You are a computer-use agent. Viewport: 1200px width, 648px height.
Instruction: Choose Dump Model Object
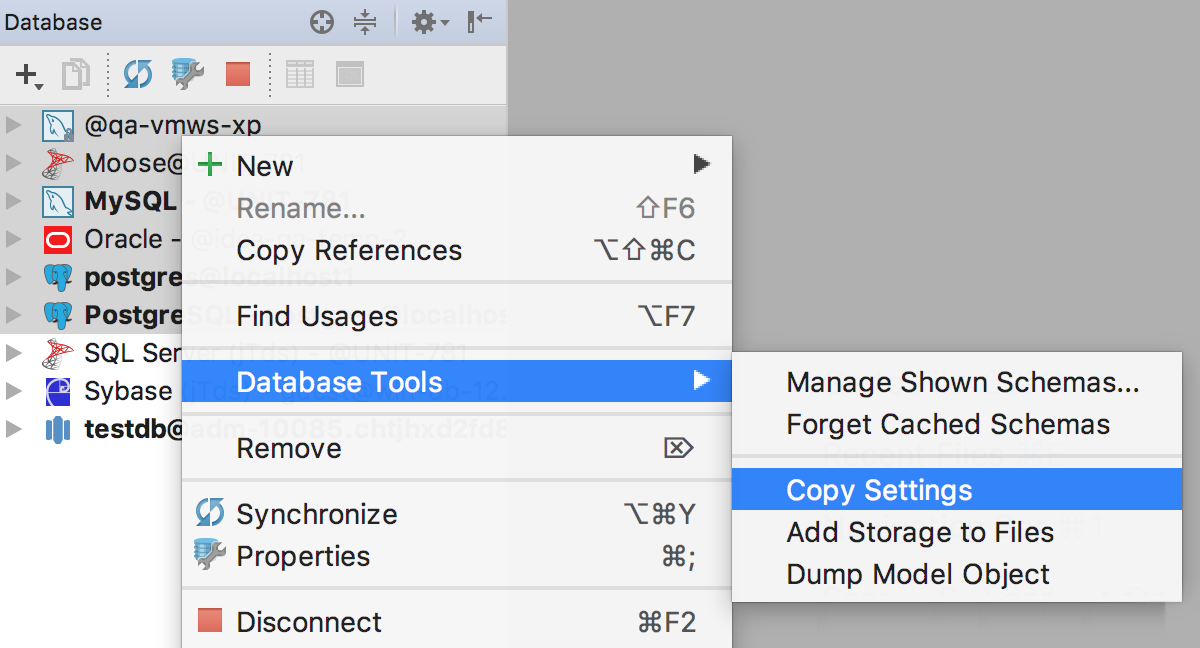pos(957,574)
